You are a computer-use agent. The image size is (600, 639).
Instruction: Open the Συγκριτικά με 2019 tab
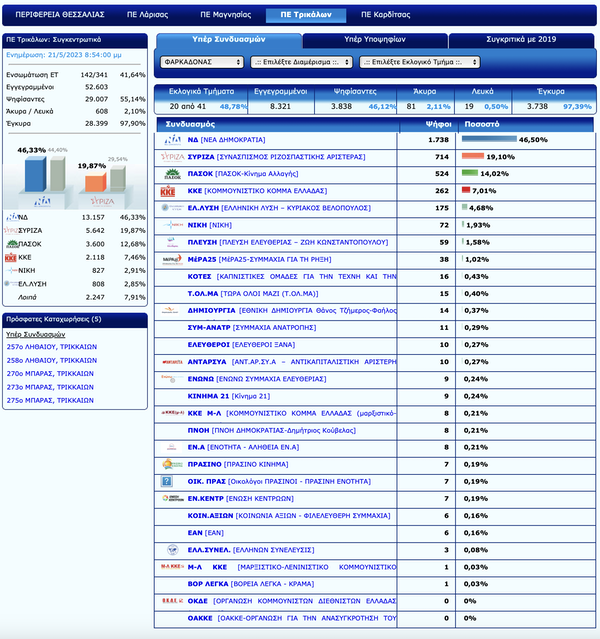pyautogui.click(x=521, y=40)
